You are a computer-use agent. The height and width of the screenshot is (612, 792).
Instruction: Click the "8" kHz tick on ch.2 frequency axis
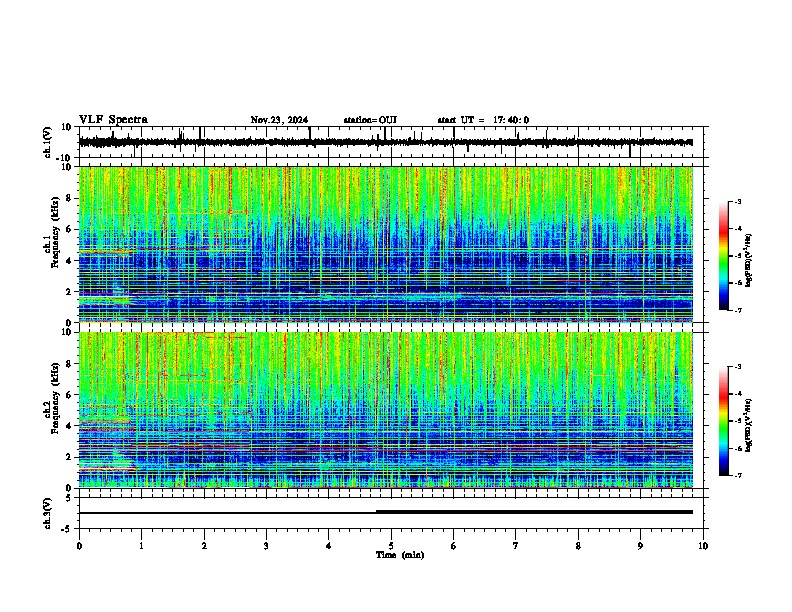coord(70,364)
